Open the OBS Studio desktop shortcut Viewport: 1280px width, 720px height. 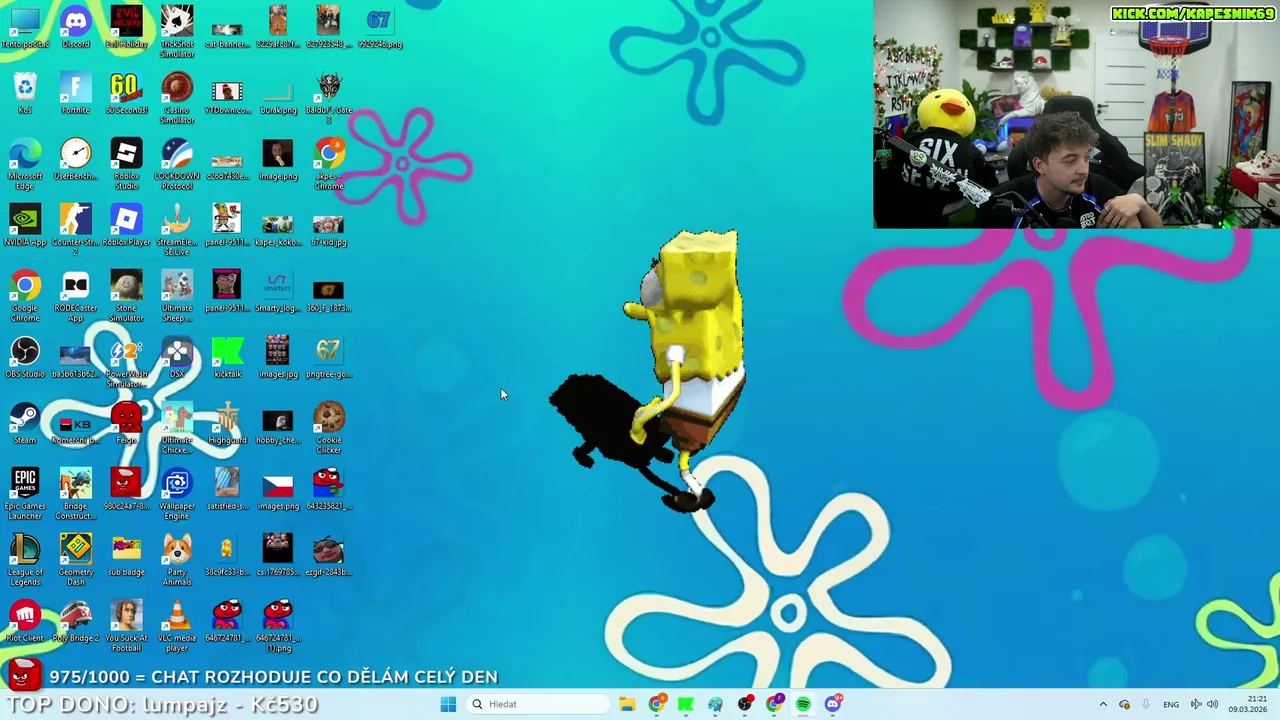(x=25, y=357)
